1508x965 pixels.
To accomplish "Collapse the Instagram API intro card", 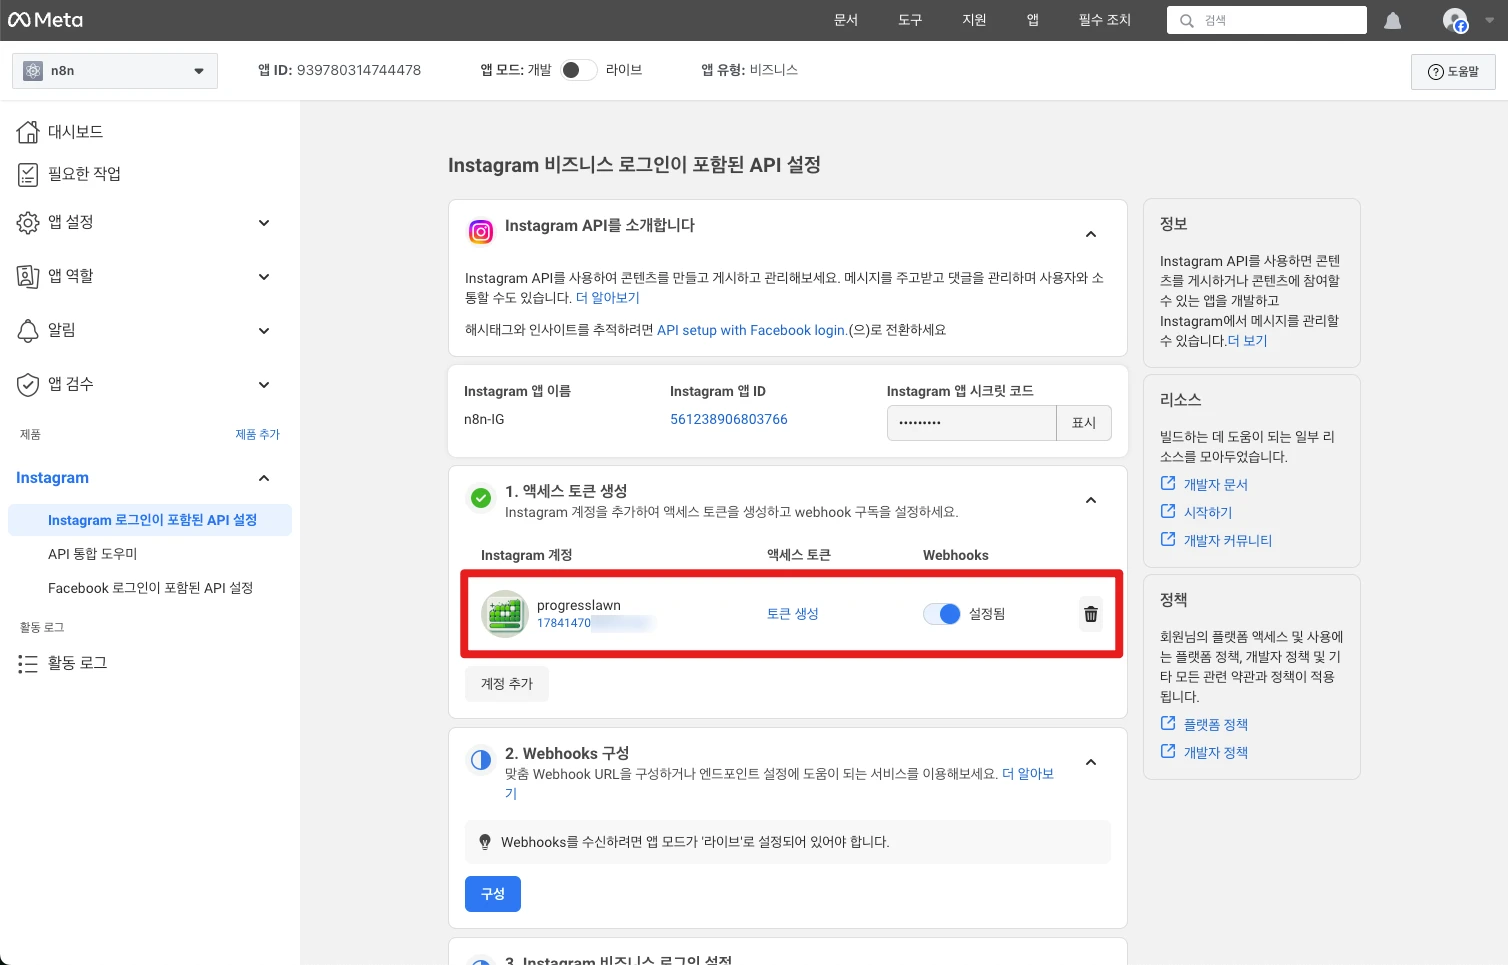I will coord(1091,234).
